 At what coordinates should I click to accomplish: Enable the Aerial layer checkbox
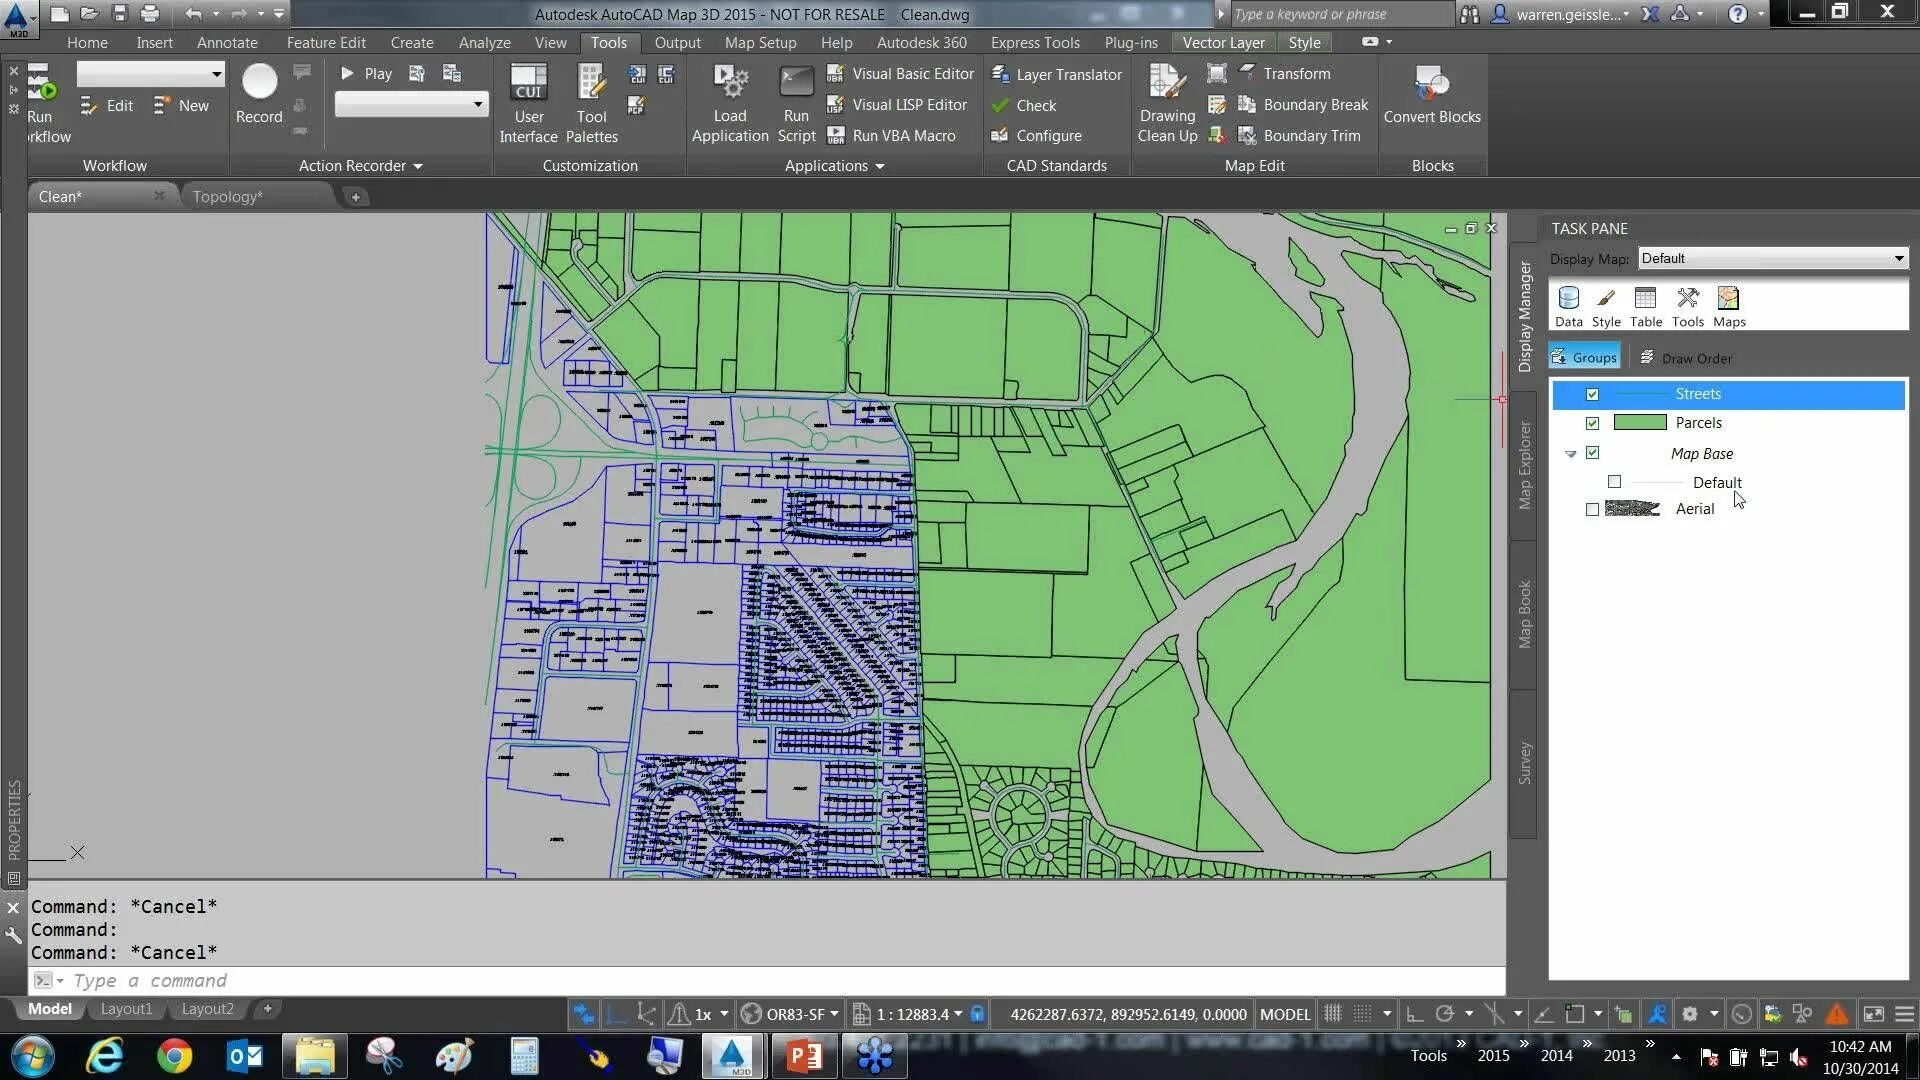tap(1592, 509)
